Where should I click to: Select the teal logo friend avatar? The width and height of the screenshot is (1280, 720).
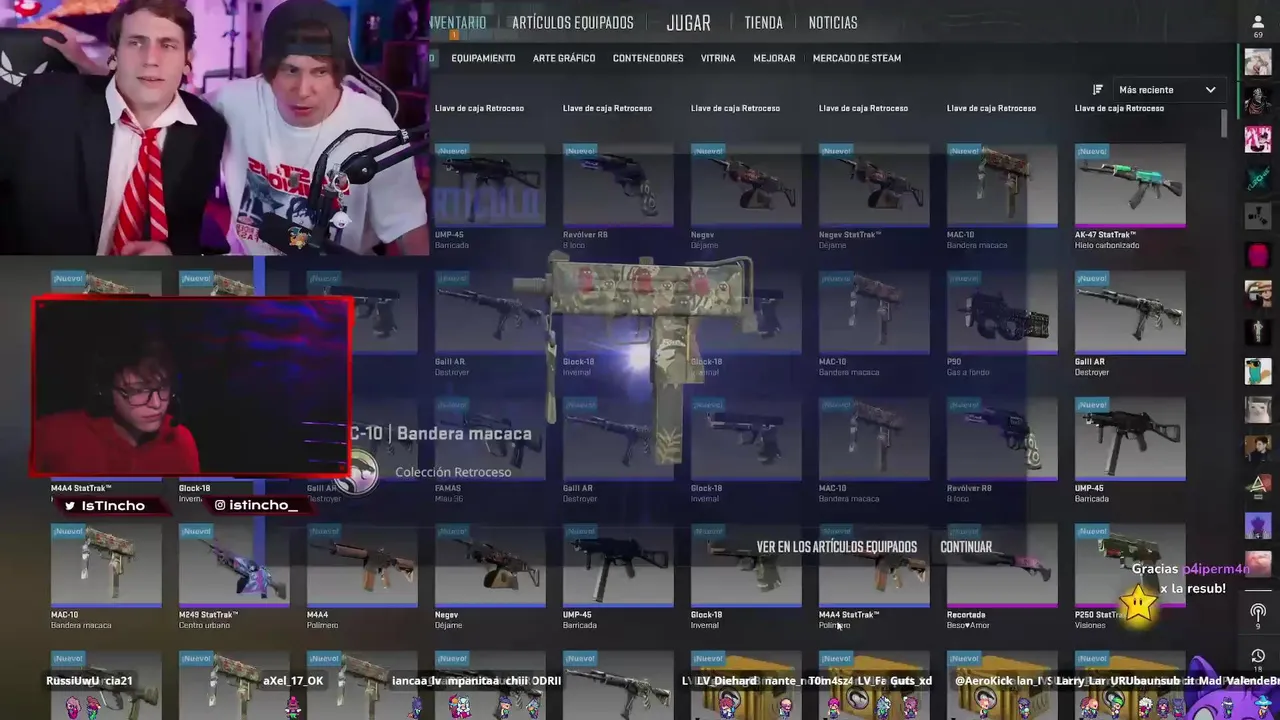(x=1258, y=178)
